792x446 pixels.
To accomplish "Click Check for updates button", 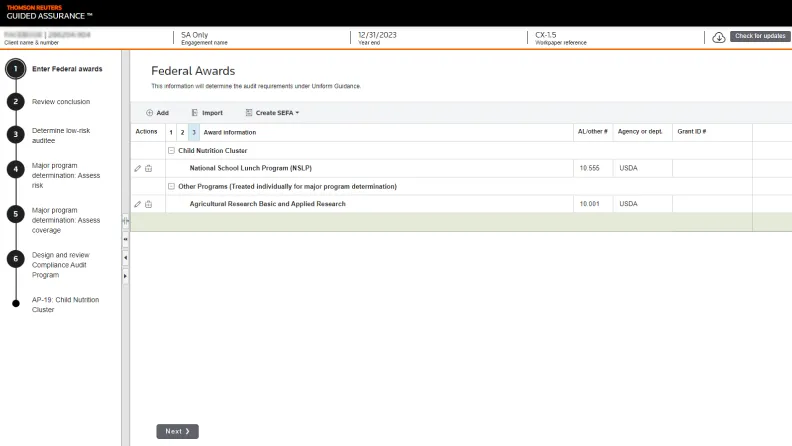I will [760, 37].
